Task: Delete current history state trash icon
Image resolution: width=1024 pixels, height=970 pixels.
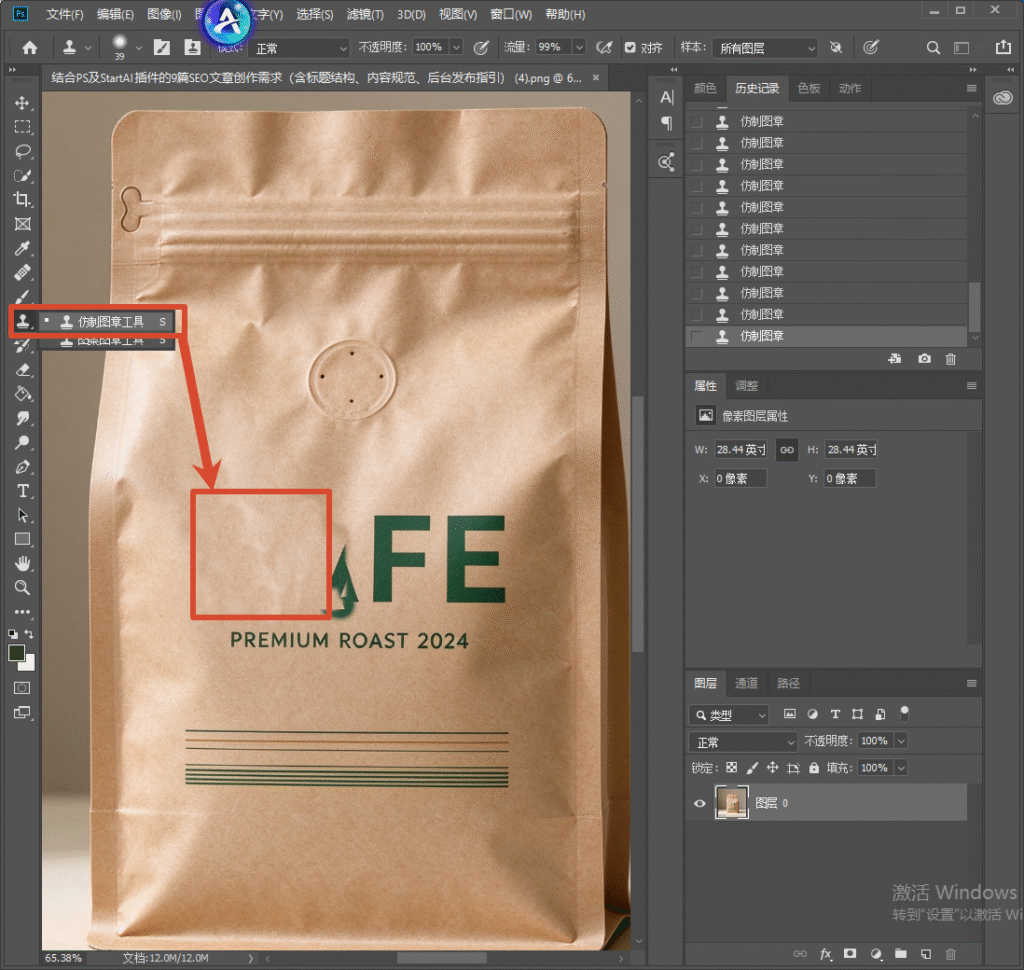Action: 951,359
